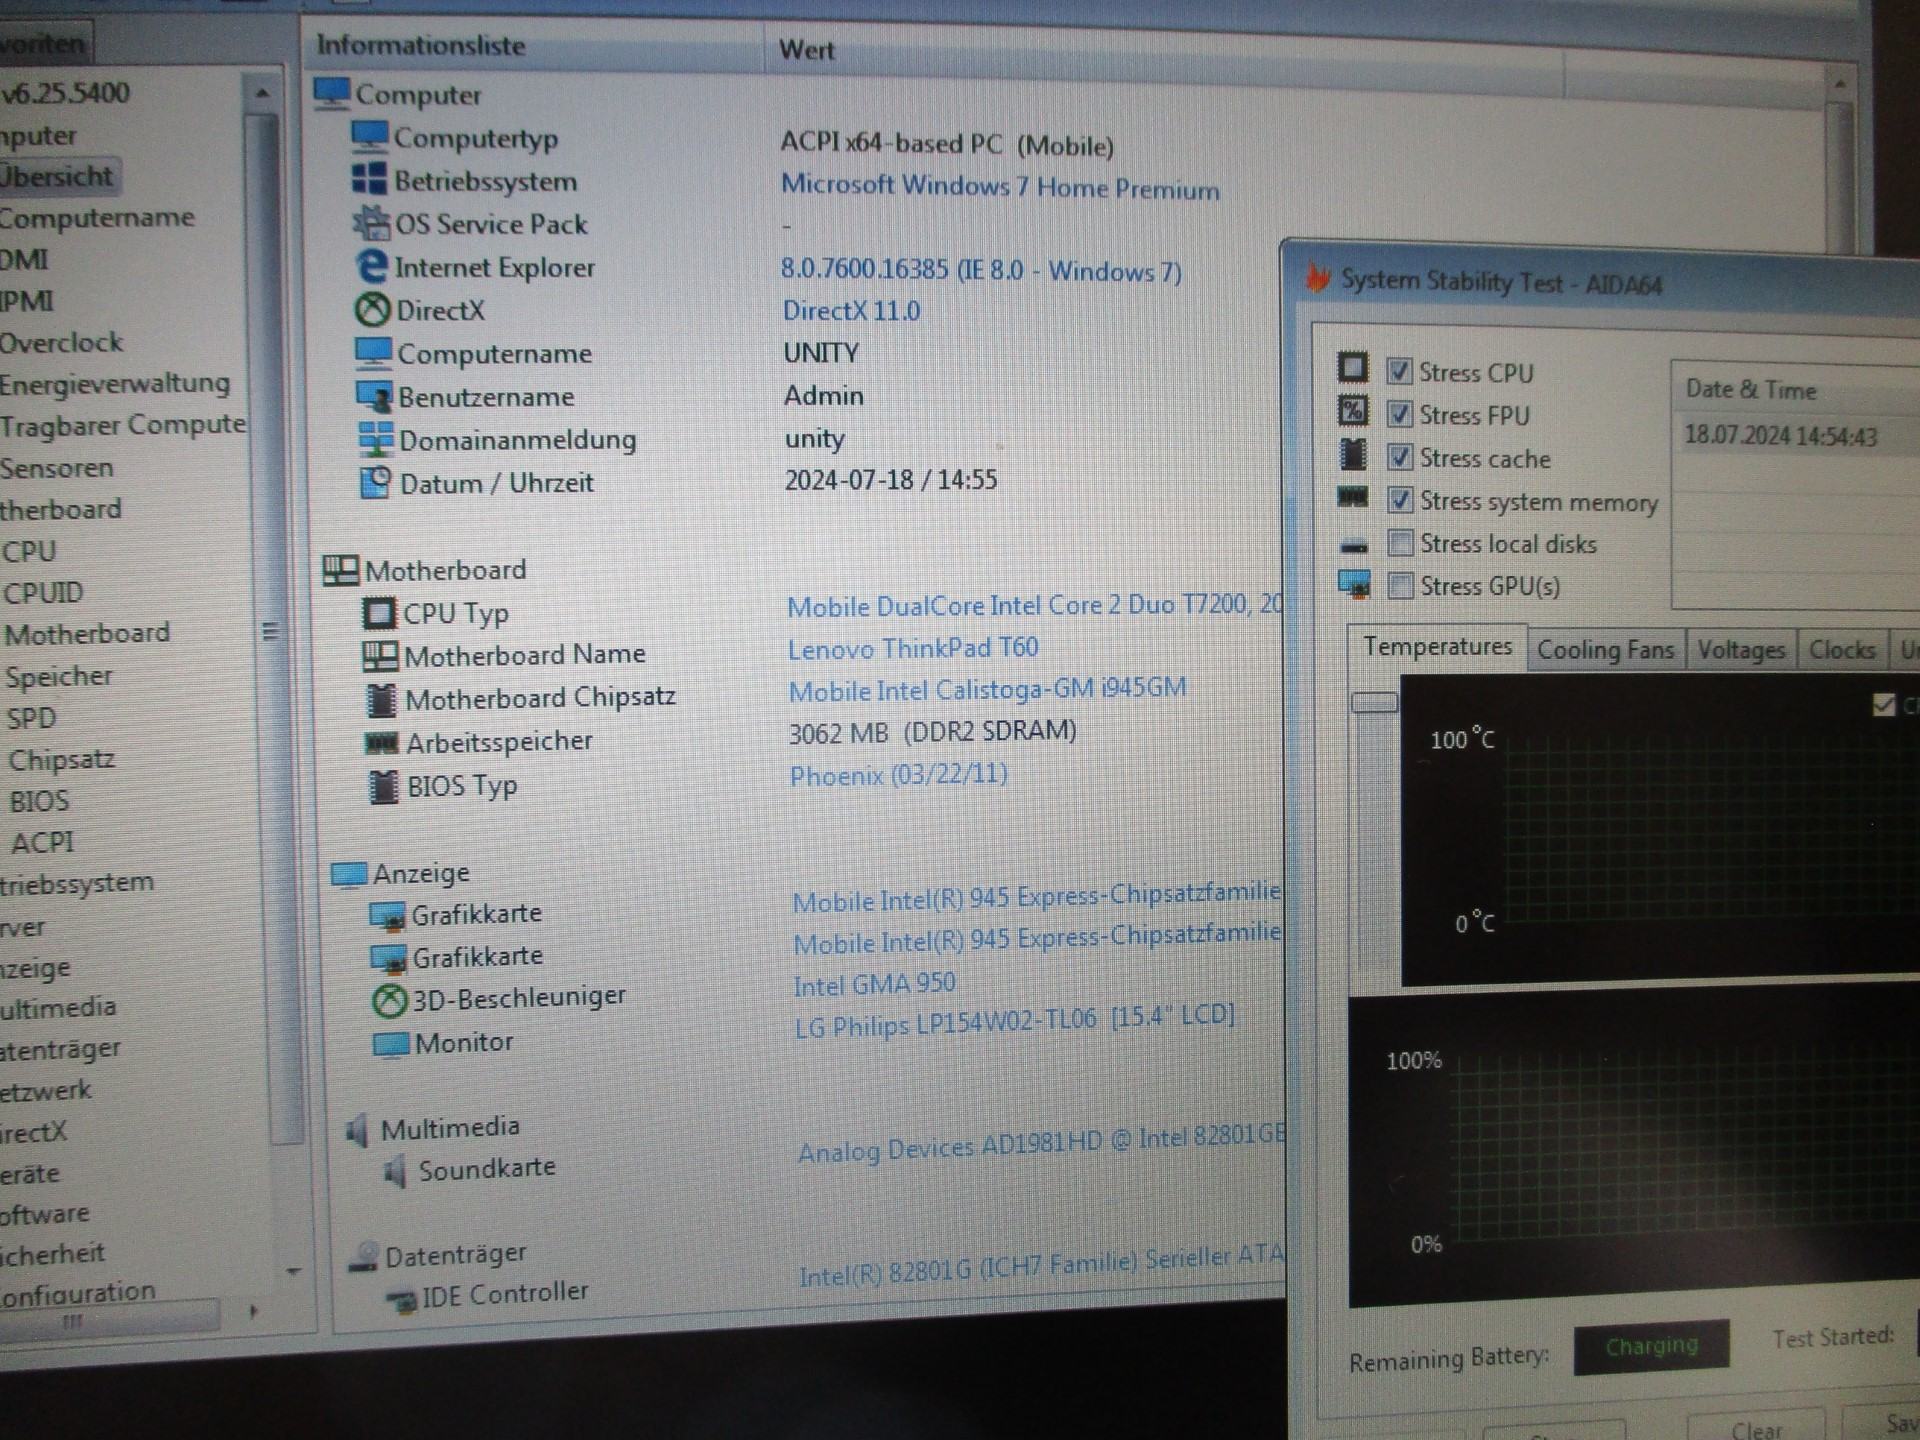Switch to the Voltages tab
This screenshot has height=1440, width=1920.
[1741, 650]
